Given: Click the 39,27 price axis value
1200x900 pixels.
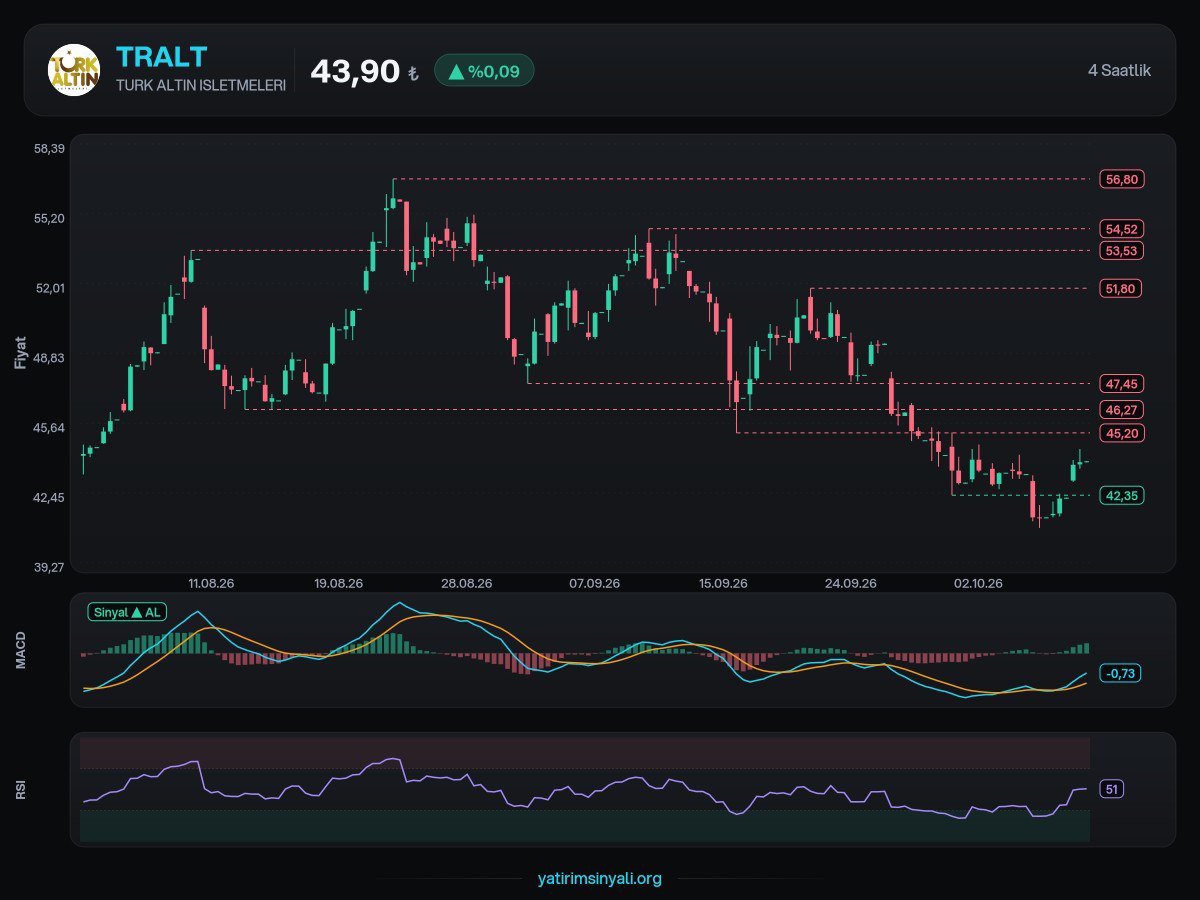Looking at the screenshot, I should (x=49, y=567).
